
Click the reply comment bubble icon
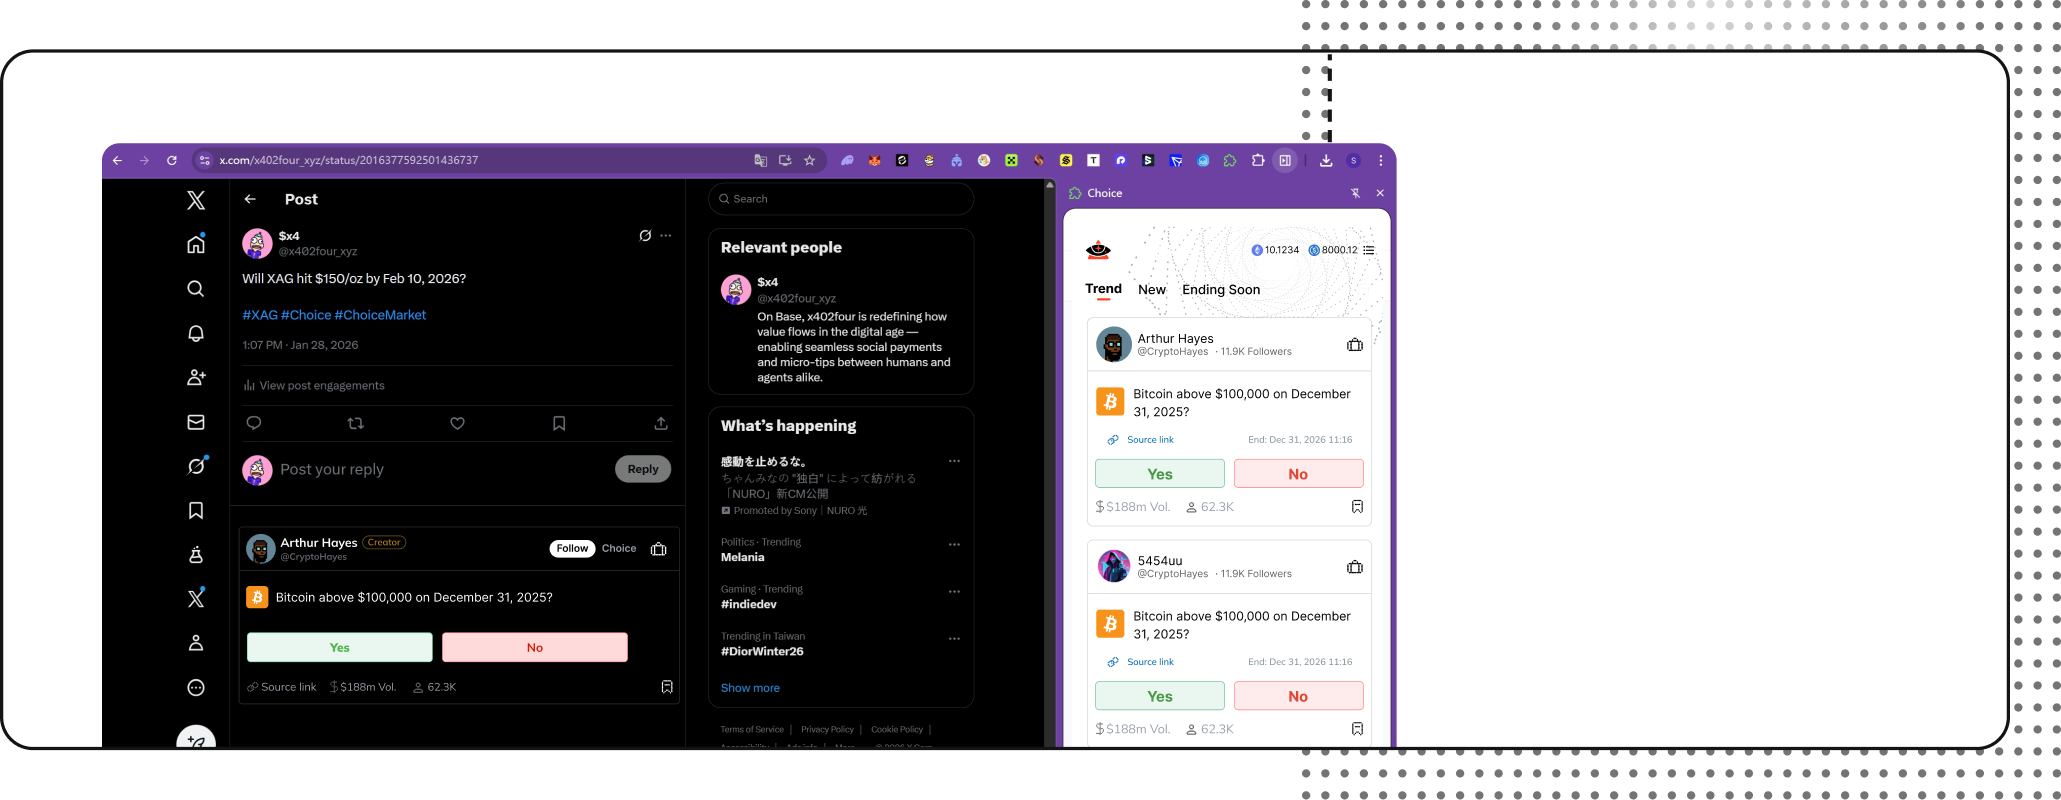click(254, 424)
